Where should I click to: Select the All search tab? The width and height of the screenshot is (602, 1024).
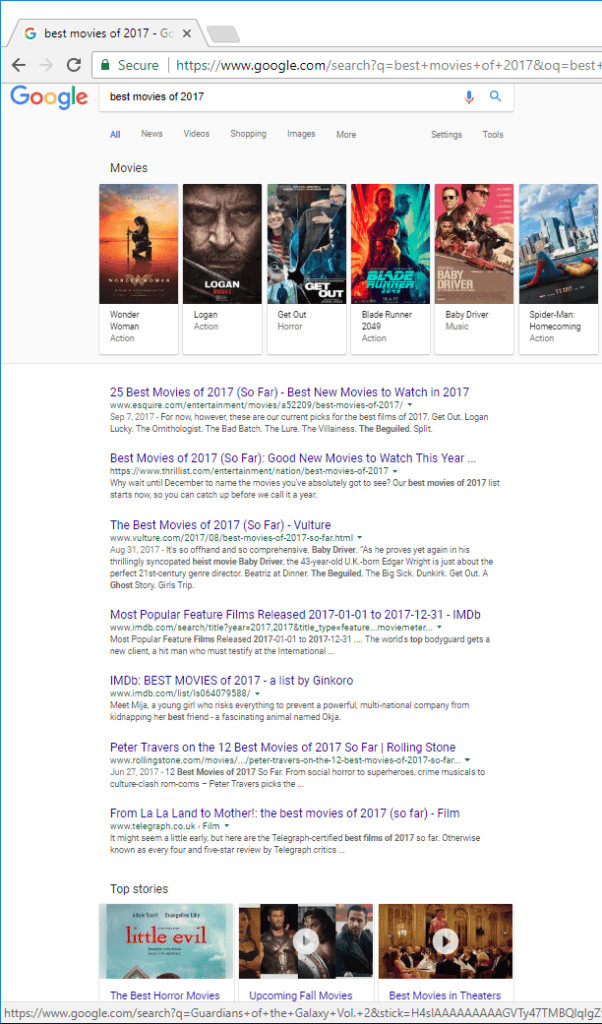point(115,135)
